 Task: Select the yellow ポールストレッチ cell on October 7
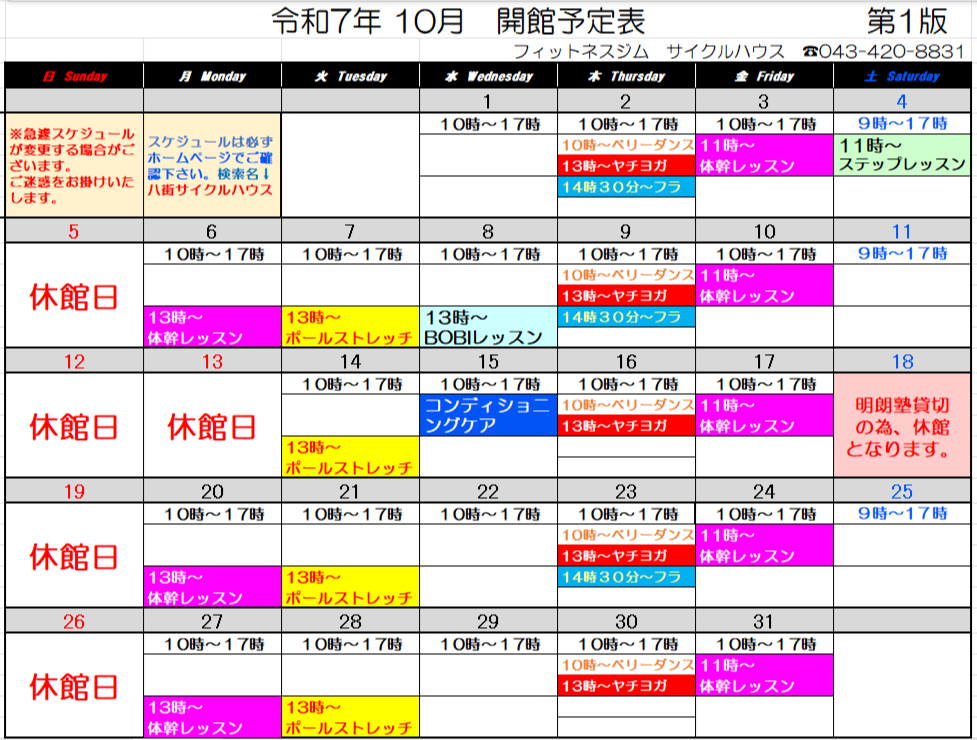(x=350, y=327)
